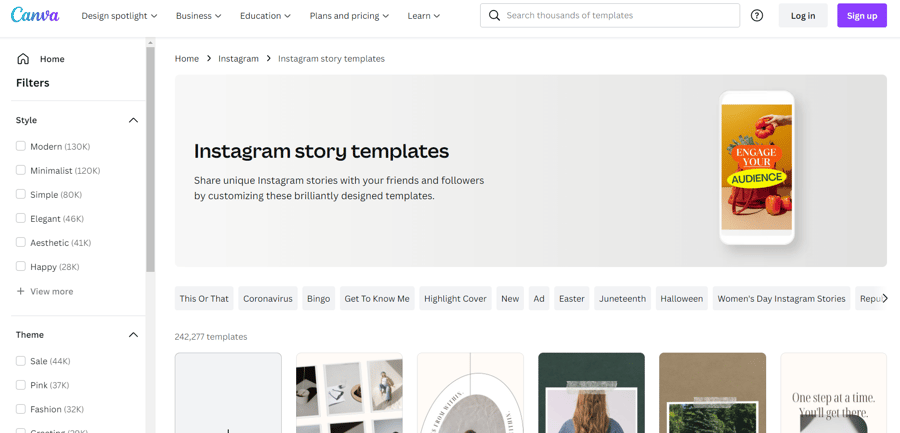Check the Sale theme filter
The image size is (900, 433).
[x=21, y=361]
